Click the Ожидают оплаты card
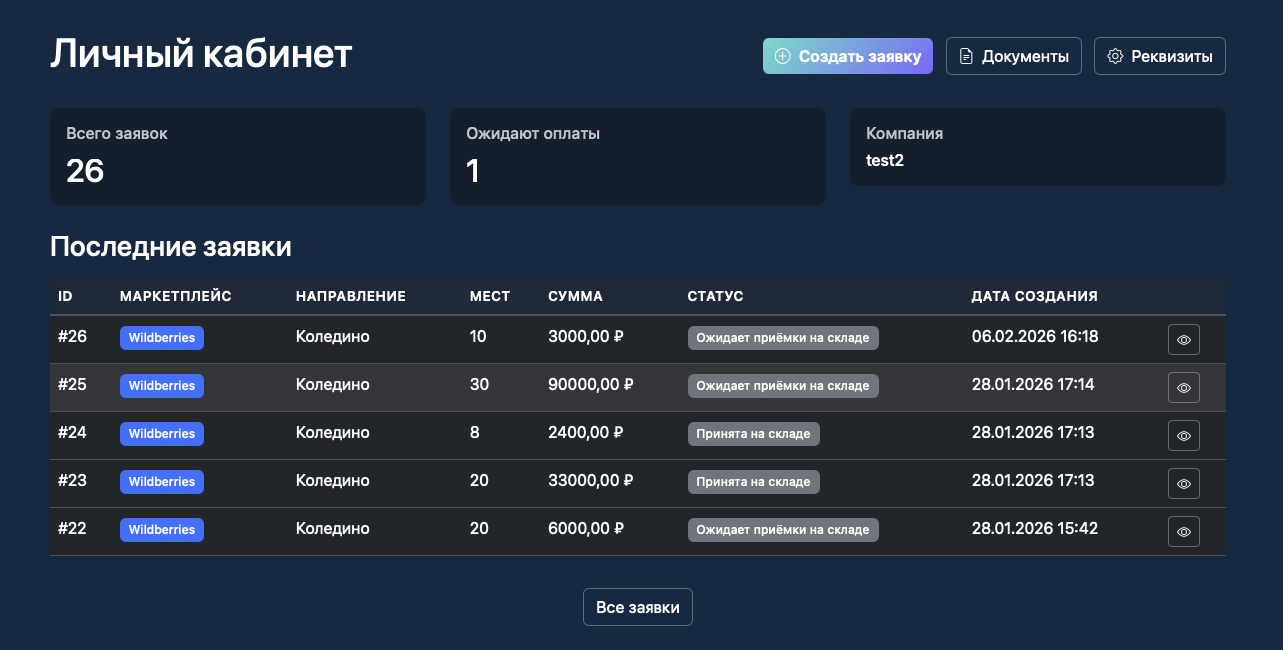This screenshot has width=1283, height=650. [638, 157]
